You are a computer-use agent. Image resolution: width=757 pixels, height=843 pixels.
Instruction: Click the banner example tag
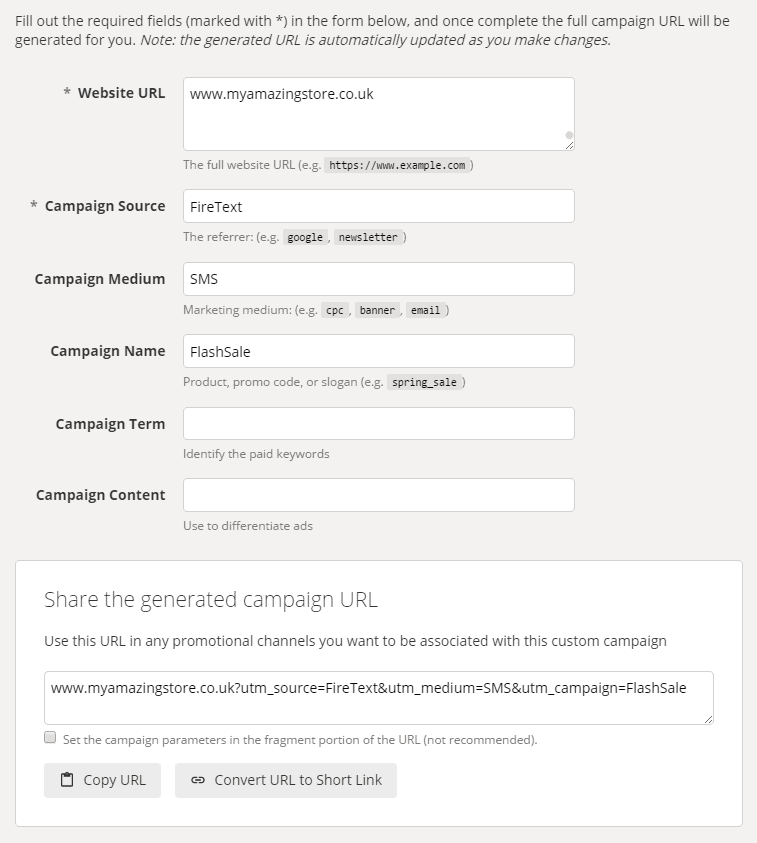(x=377, y=310)
